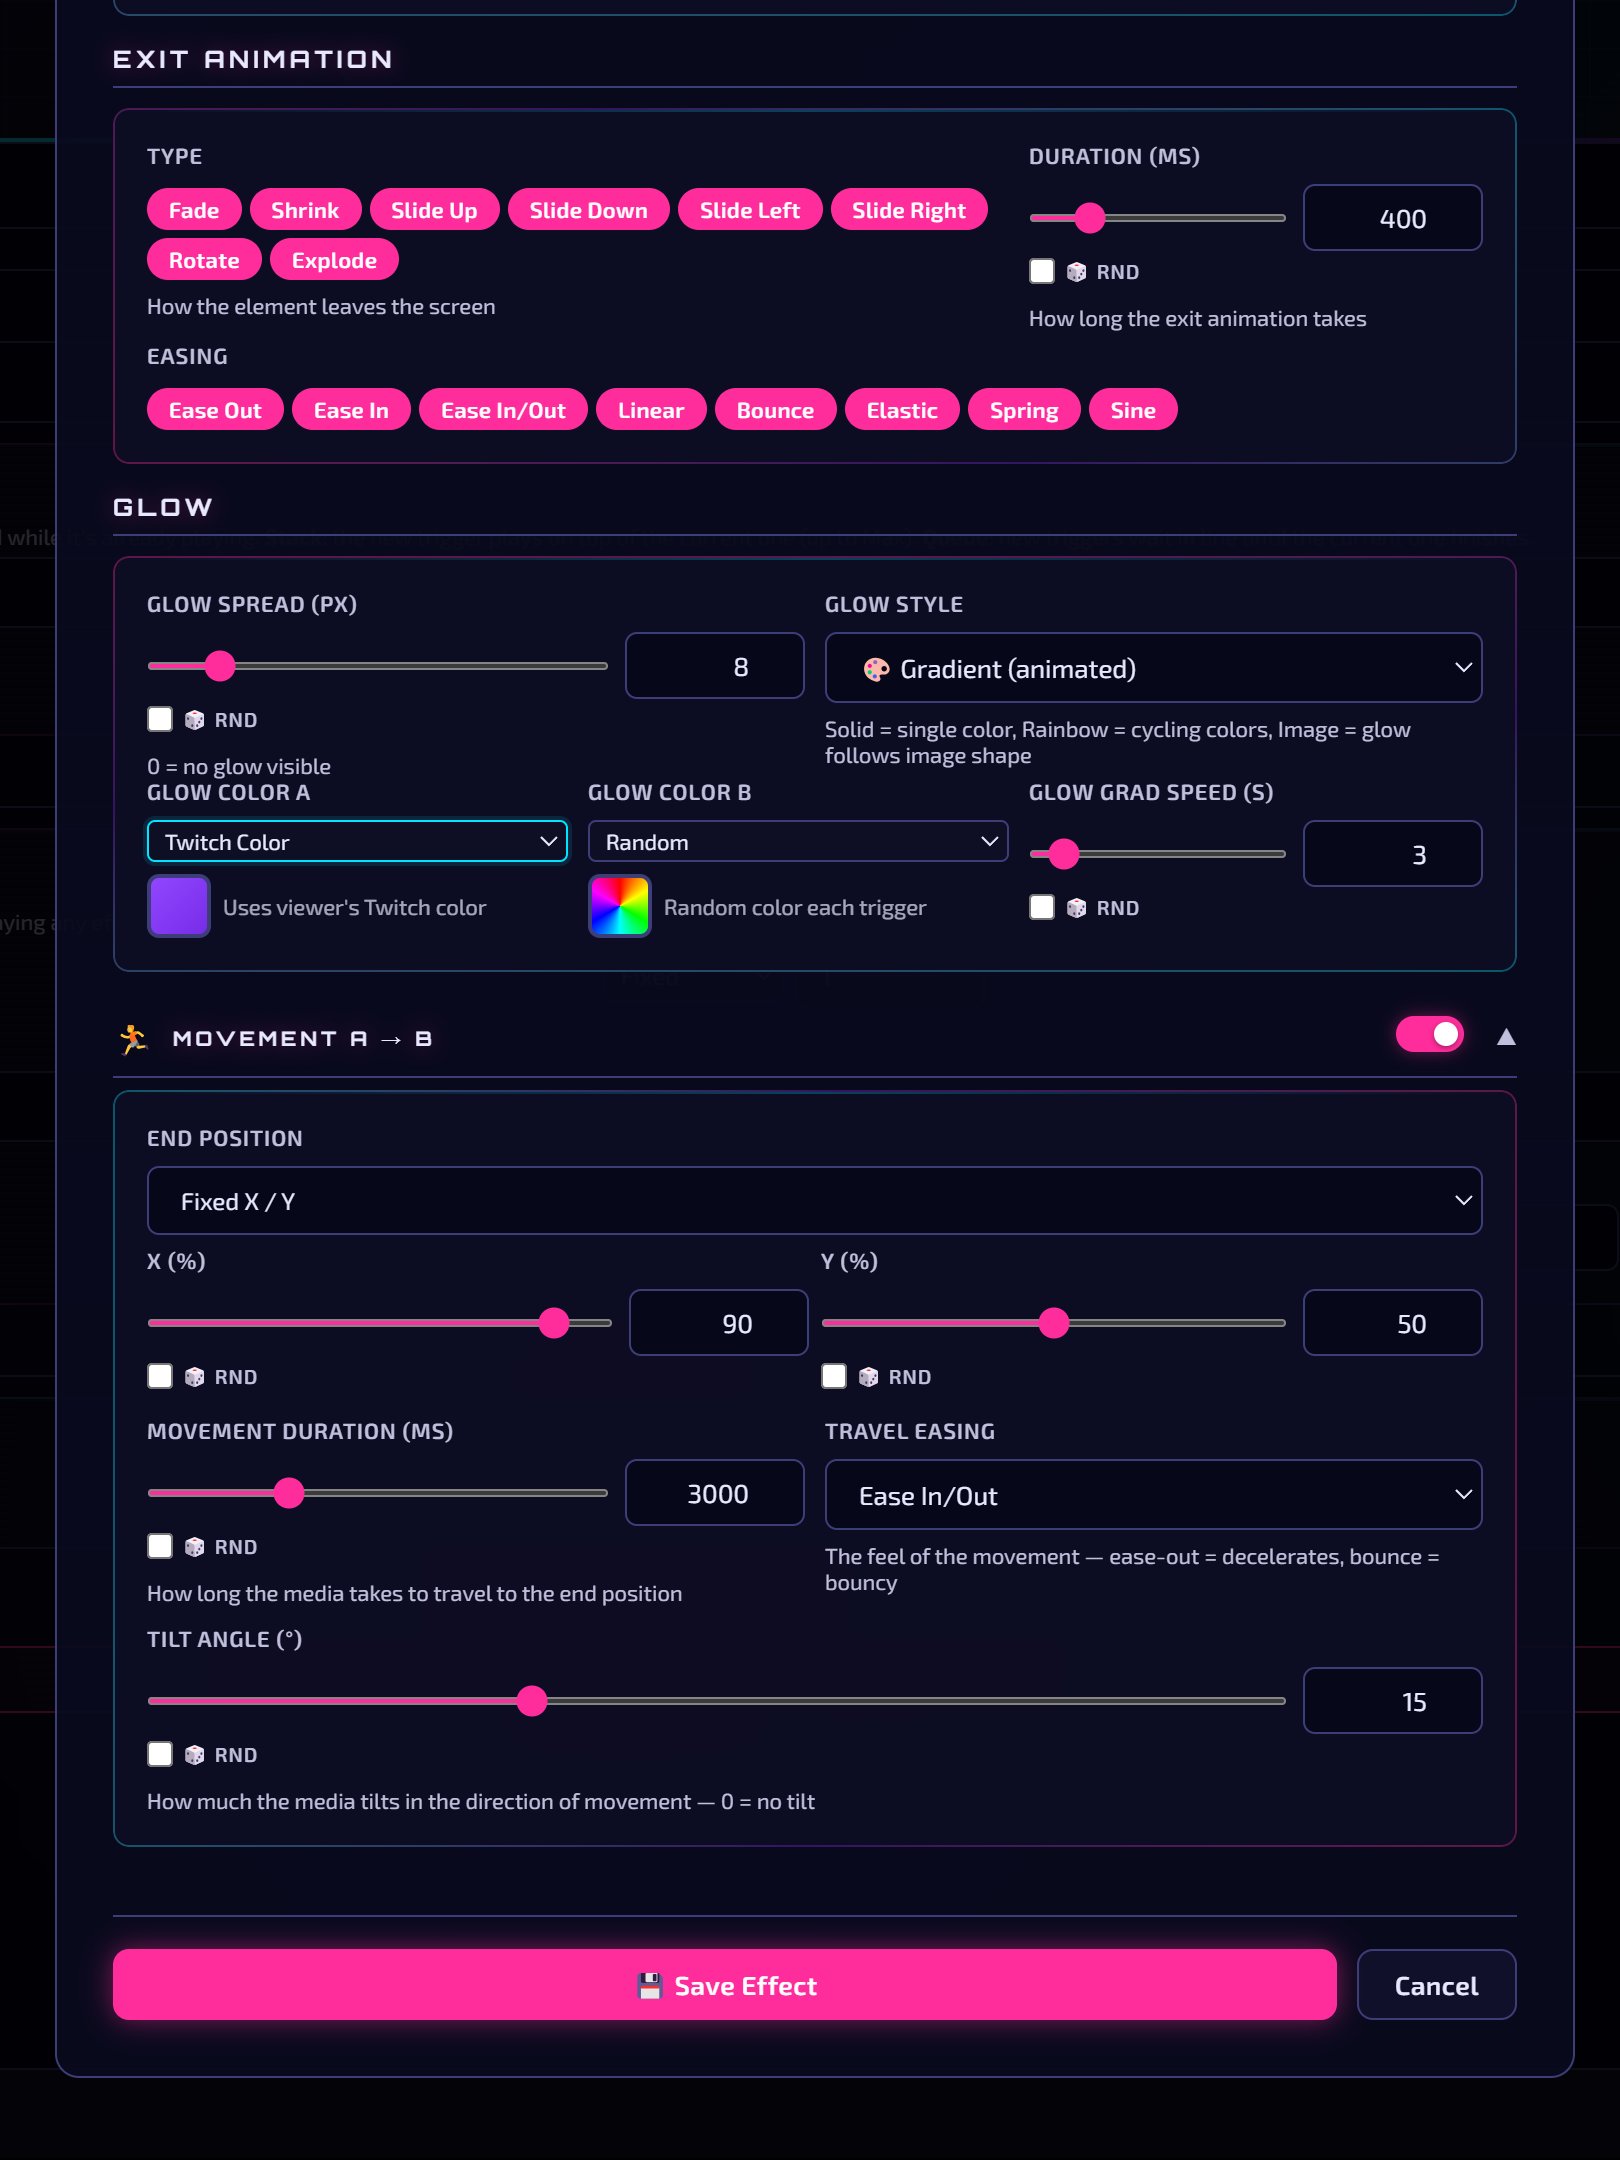
Task: Click the Save Effect button
Action: pos(724,1985)
